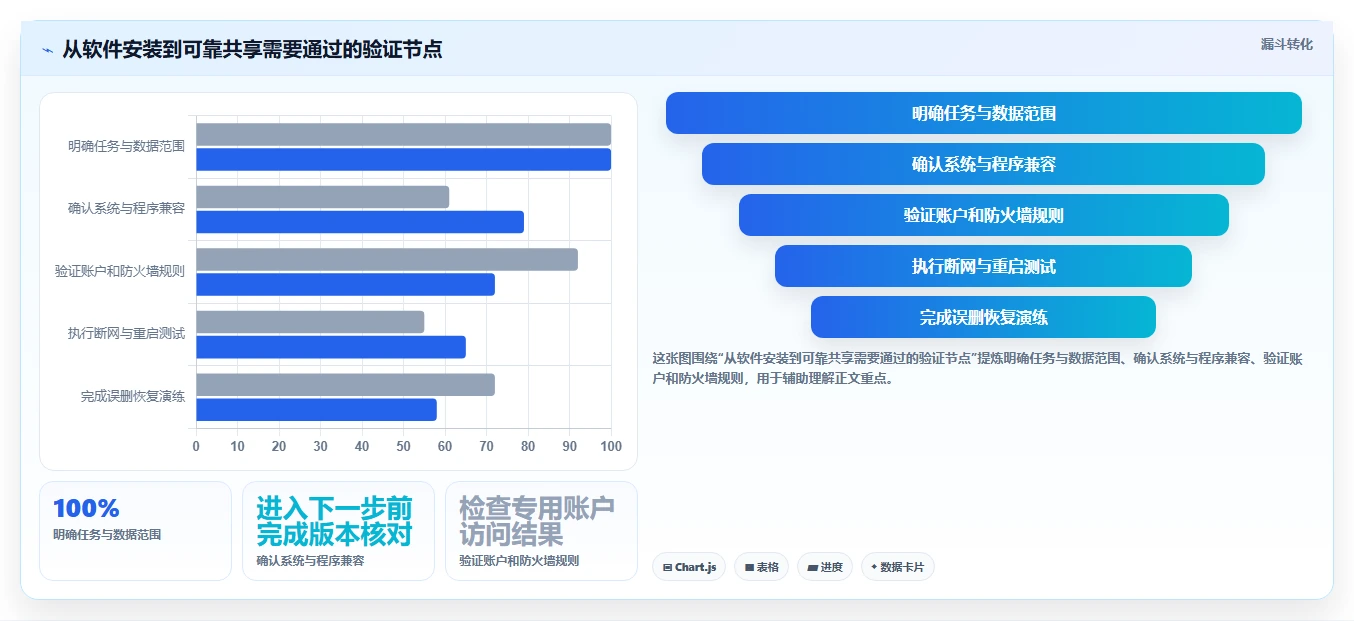This screenshot has height=621, width=1354.
Task: Click chart y-axis label 验证账户和防火墙规则
Action: (x=120, y=271)
